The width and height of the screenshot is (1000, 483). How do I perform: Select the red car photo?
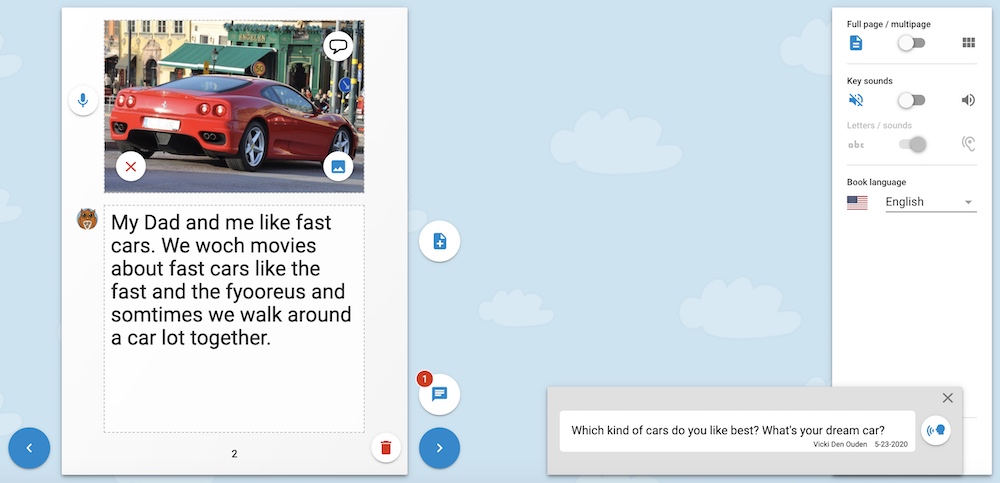234,106
